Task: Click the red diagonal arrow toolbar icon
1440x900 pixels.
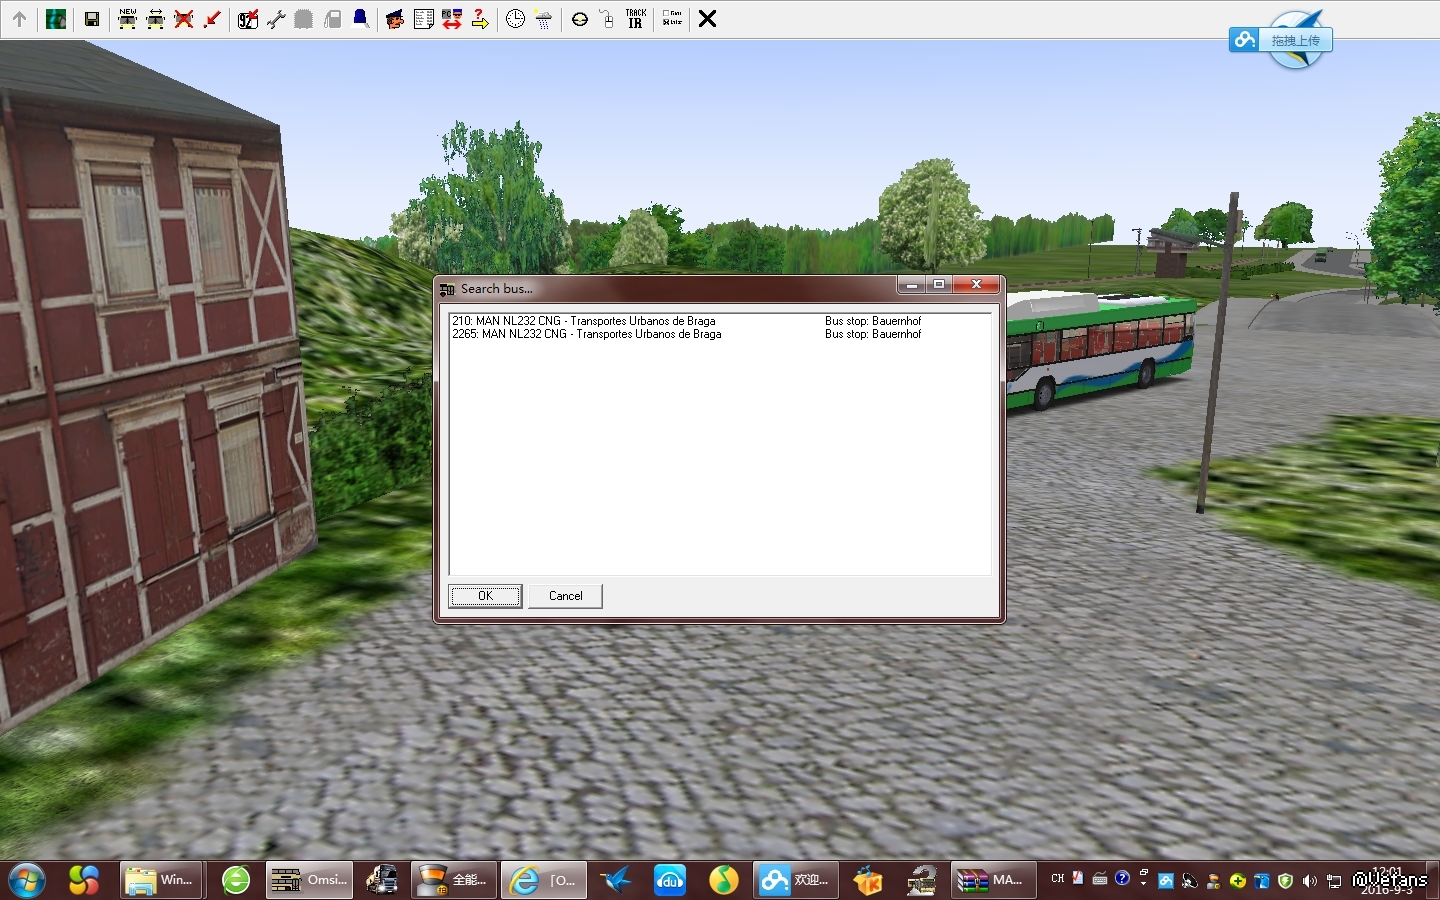Action: click(212, 19)
